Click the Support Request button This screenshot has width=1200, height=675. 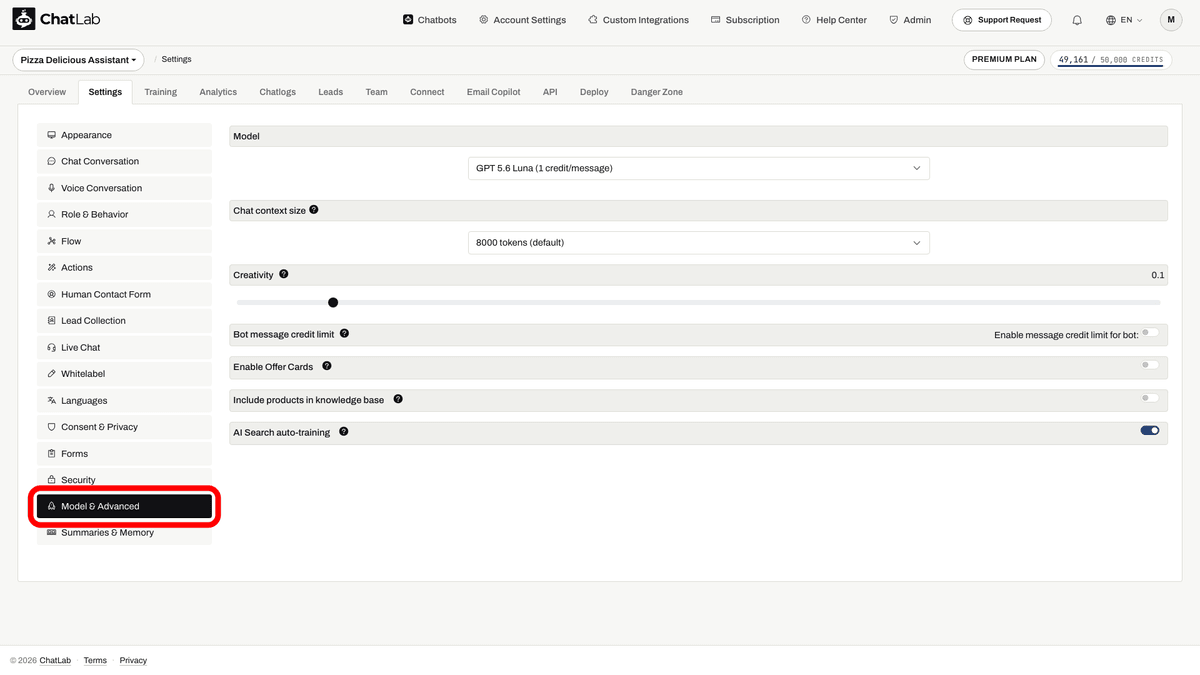point(1002,20)
